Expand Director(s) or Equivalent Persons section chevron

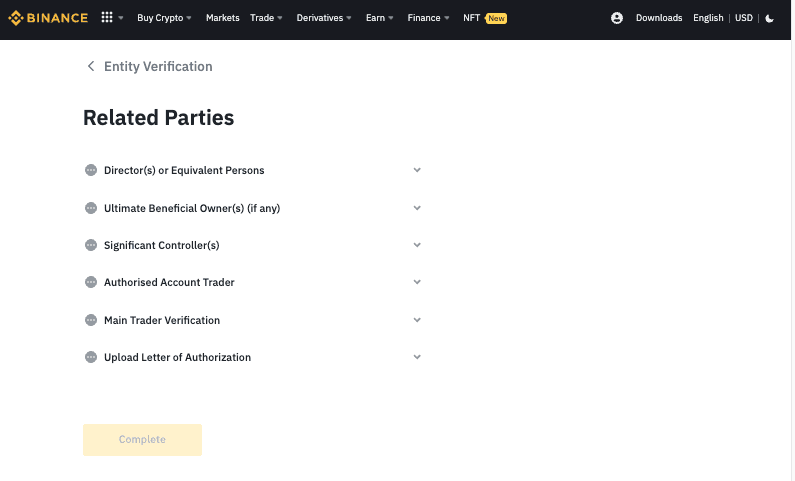tap(417, 170)
